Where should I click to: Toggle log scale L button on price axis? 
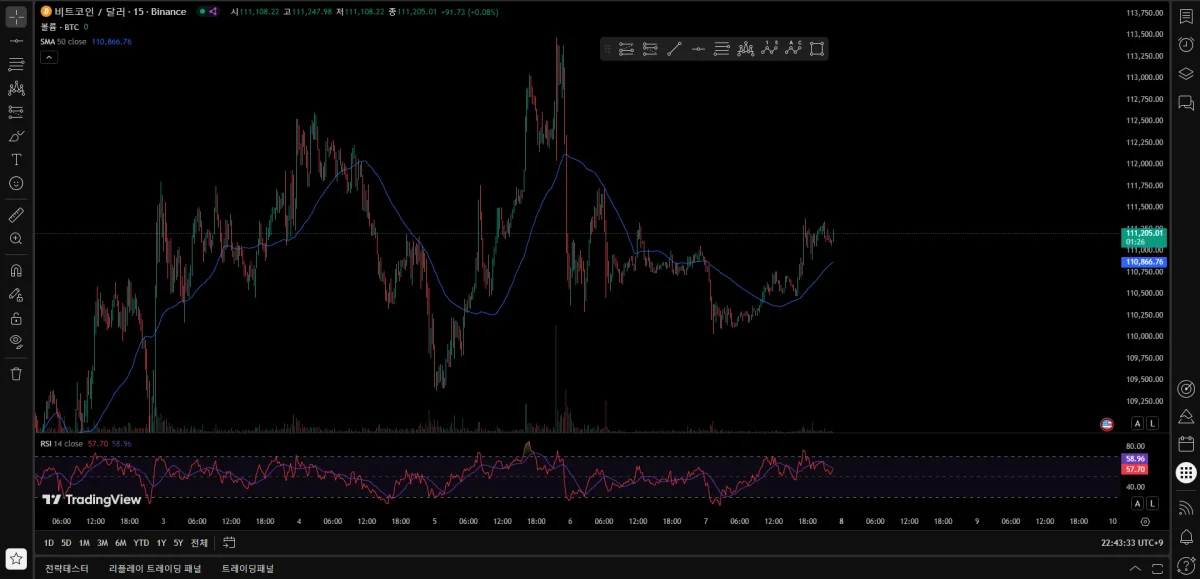pyautogui.click(x=1152, y=424)
